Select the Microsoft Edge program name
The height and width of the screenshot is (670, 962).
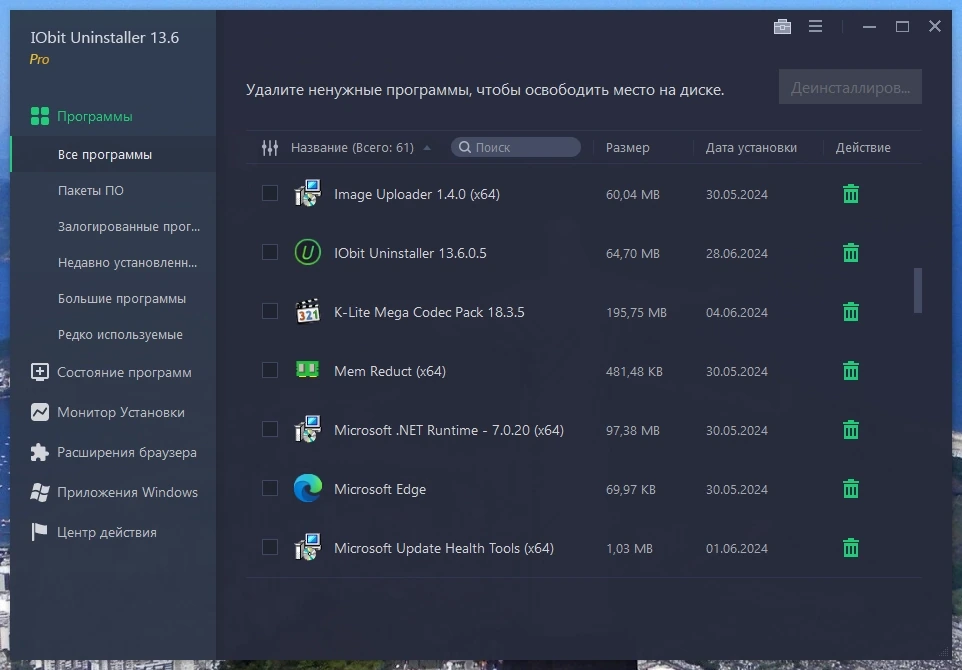click(380, 489)
